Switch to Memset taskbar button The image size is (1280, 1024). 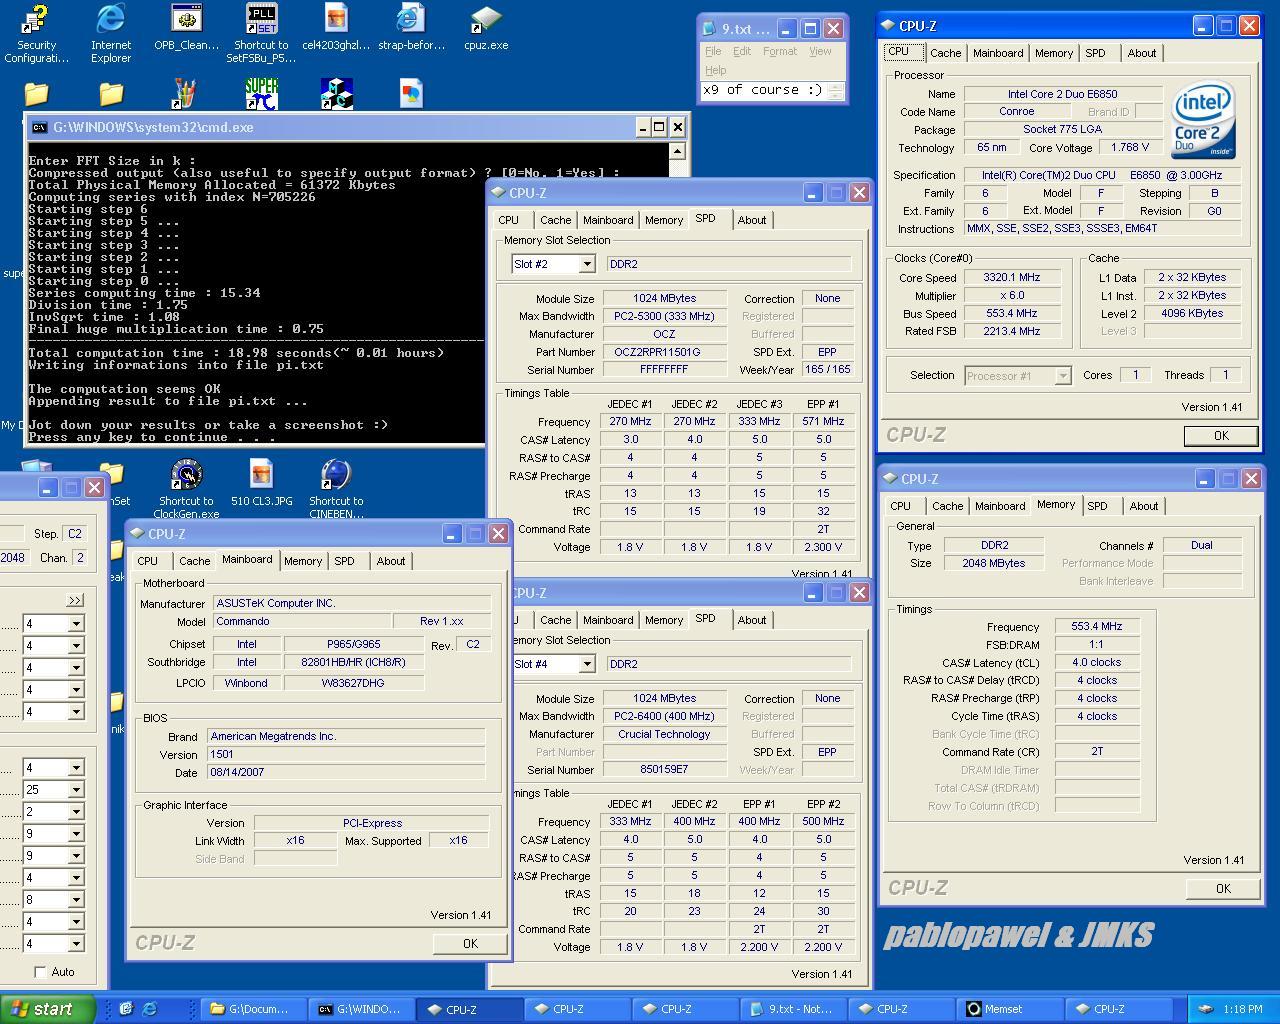[1009, 1009]
